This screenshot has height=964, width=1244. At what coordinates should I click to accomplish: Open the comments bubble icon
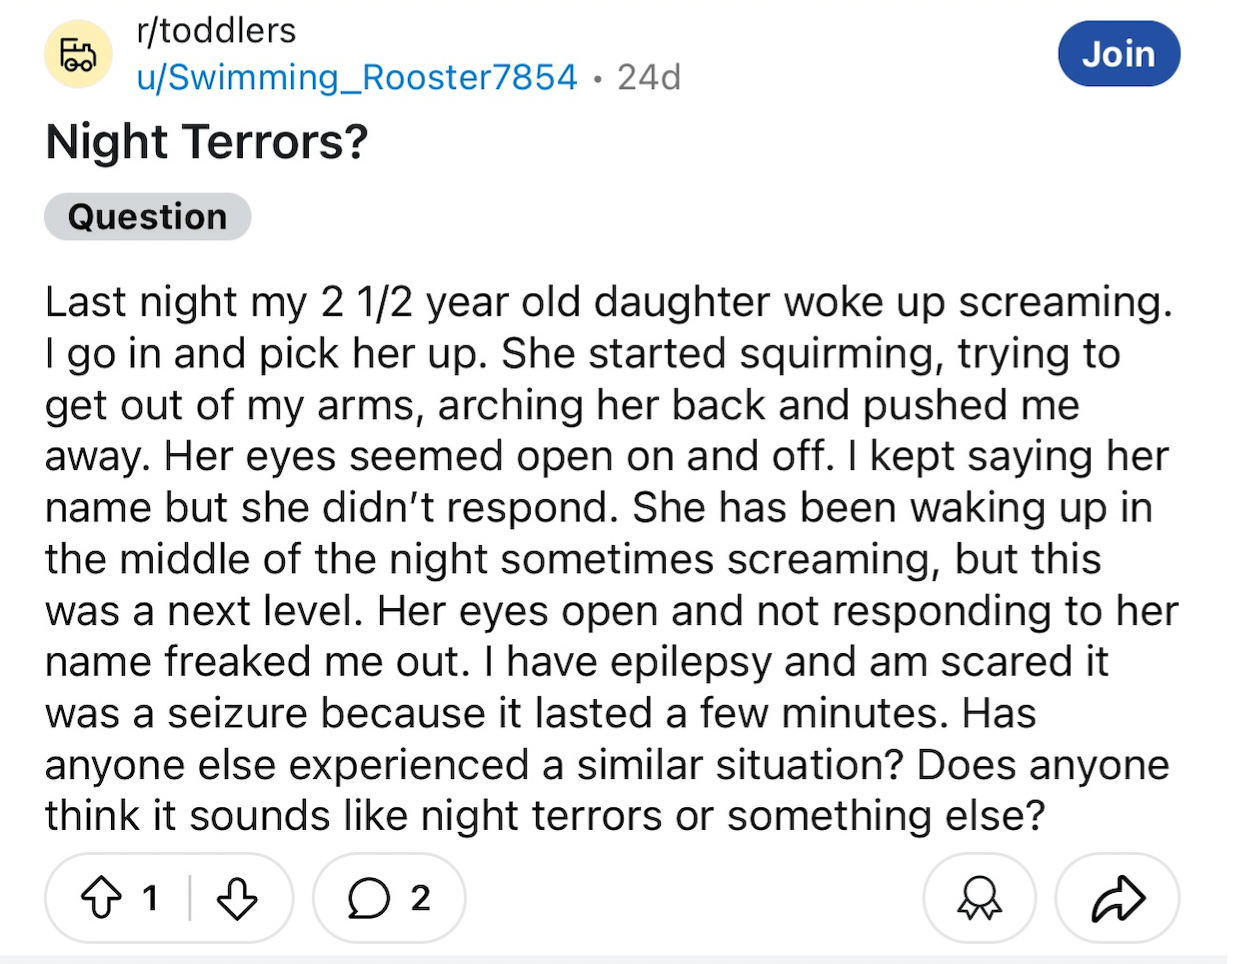[368, 898]
